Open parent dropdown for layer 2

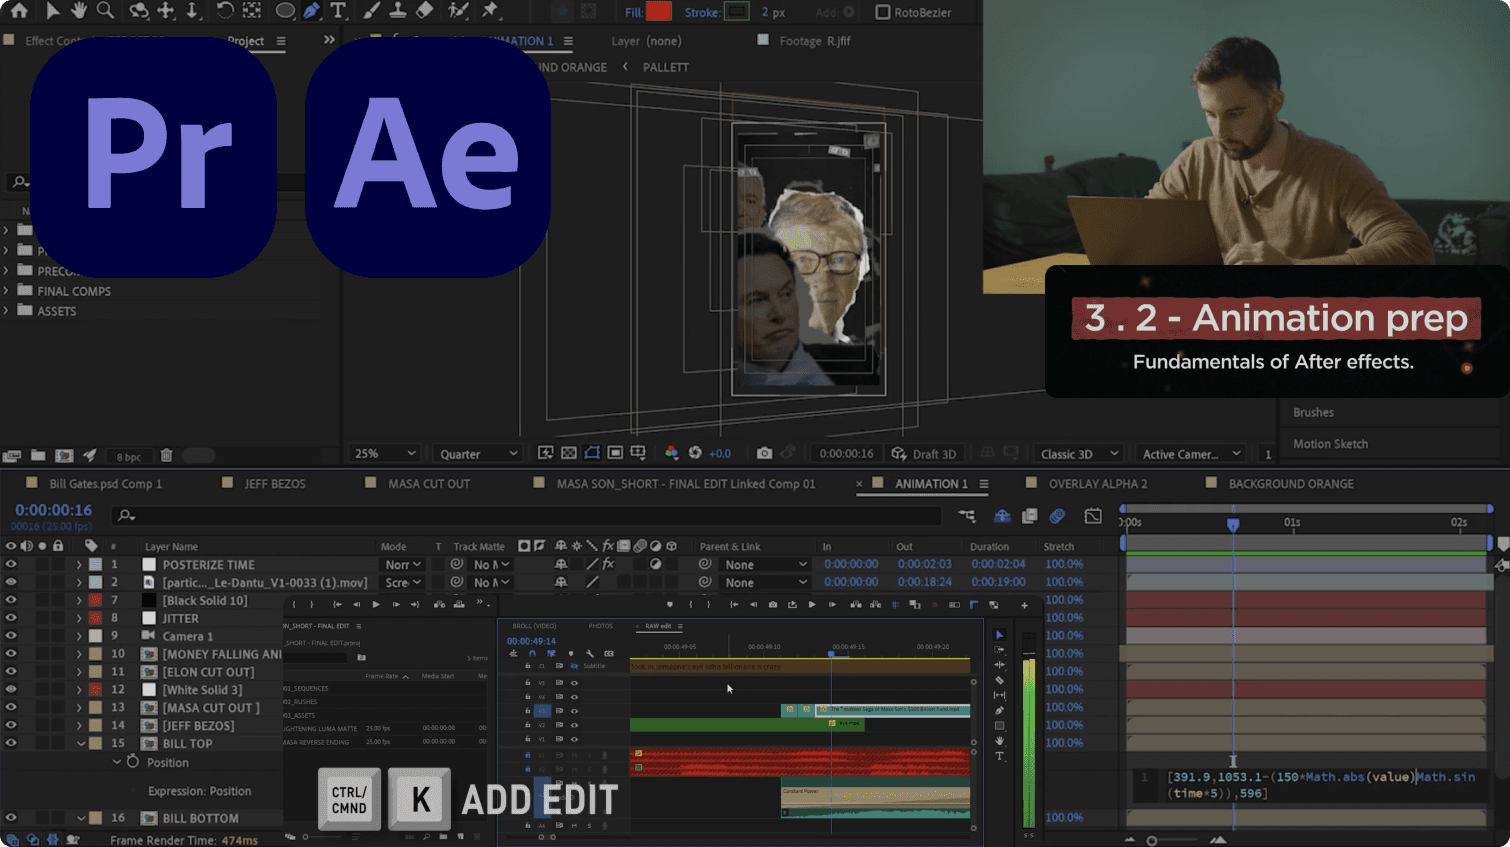point(765,582)
